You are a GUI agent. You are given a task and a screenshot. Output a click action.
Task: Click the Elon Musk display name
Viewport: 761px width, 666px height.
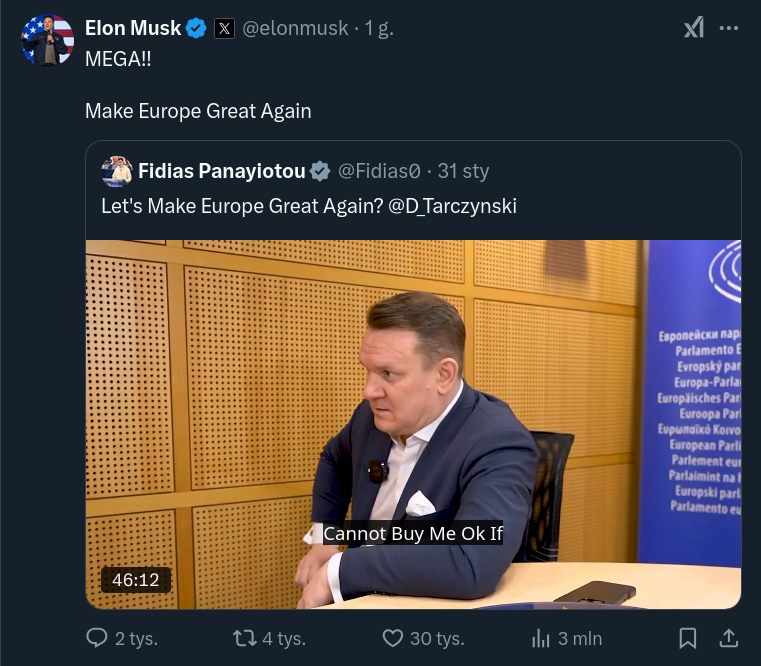pyautogui.click(x=133, y=29)
